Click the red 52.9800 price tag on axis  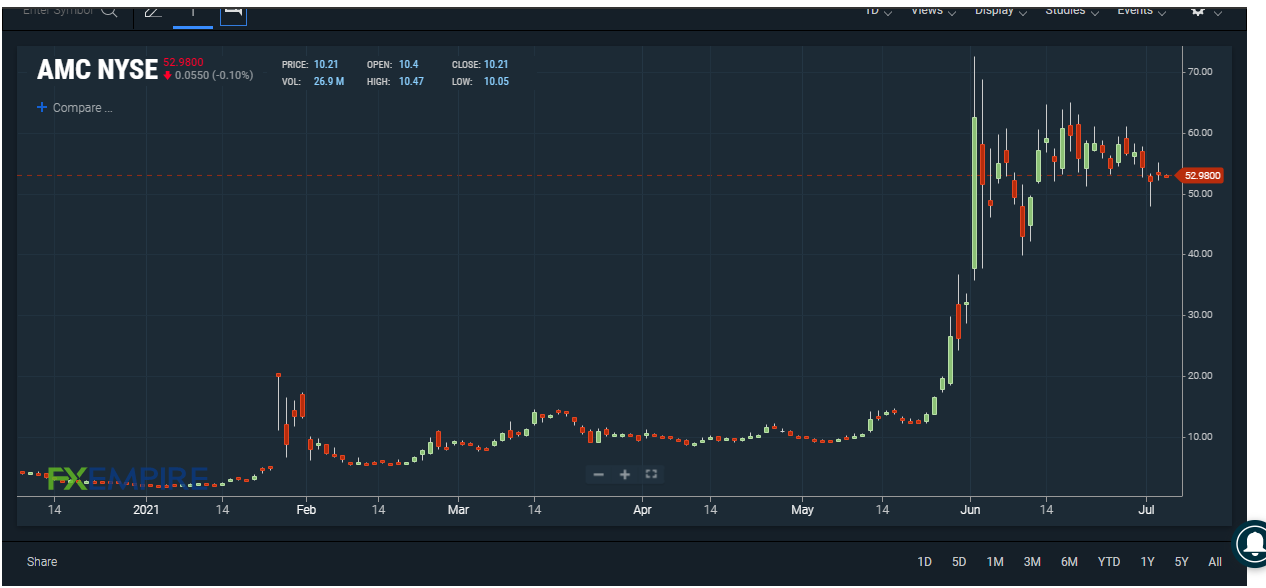pyautogui.click(x=1202, y=175)
